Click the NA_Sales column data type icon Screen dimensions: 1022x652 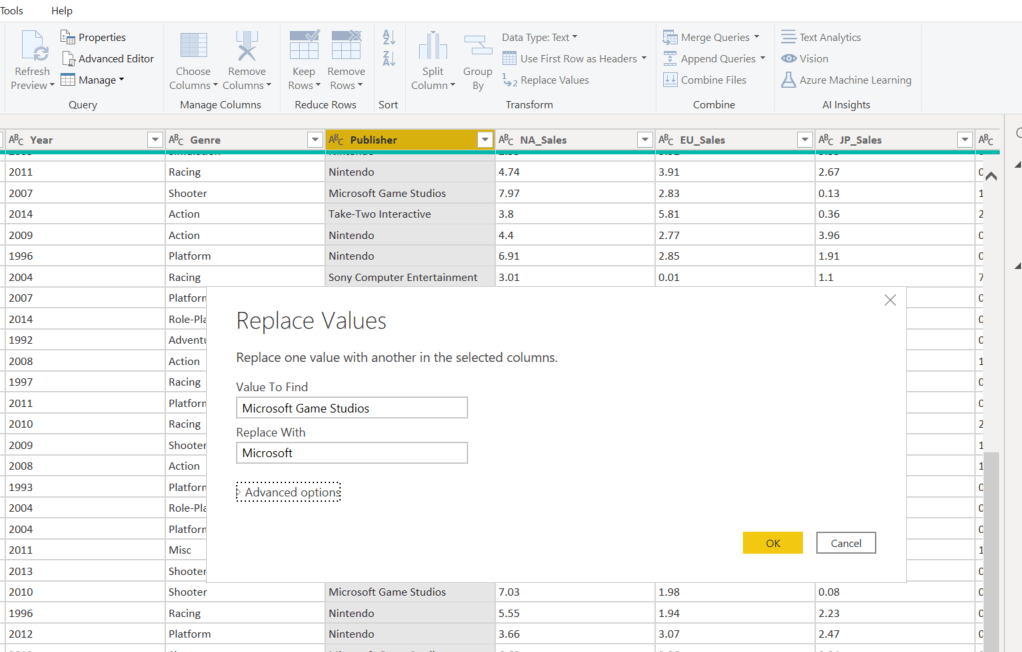[x=506, y=140]
